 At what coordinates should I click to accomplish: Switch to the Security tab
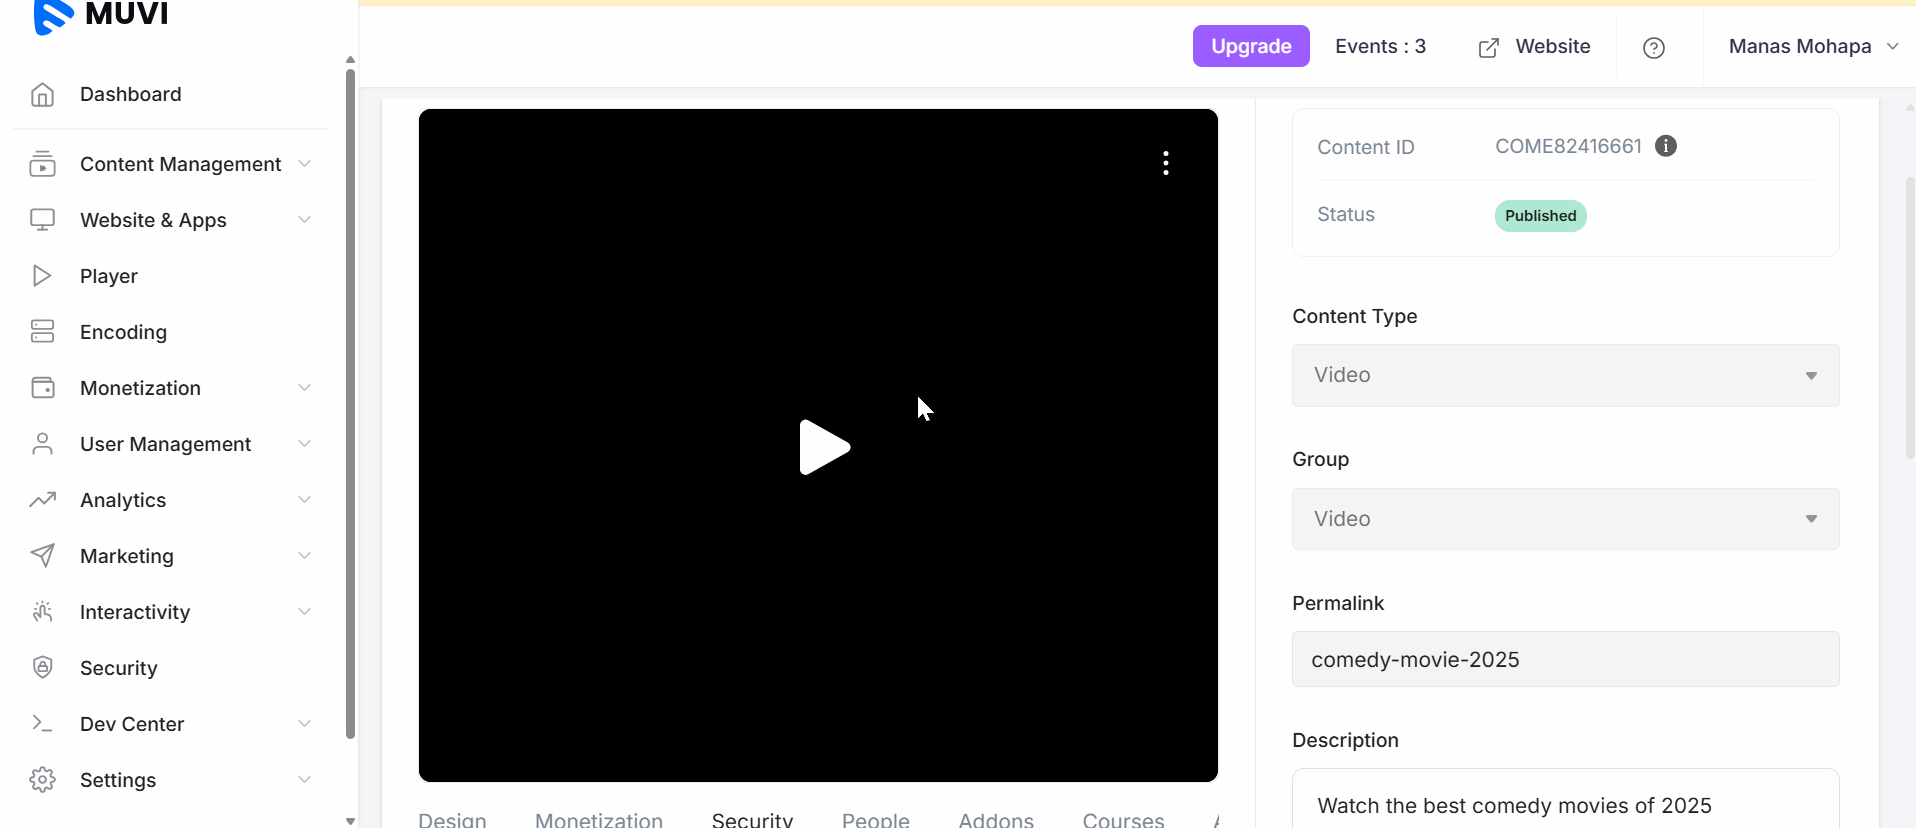pyautogui.click(x=752, y=819)
